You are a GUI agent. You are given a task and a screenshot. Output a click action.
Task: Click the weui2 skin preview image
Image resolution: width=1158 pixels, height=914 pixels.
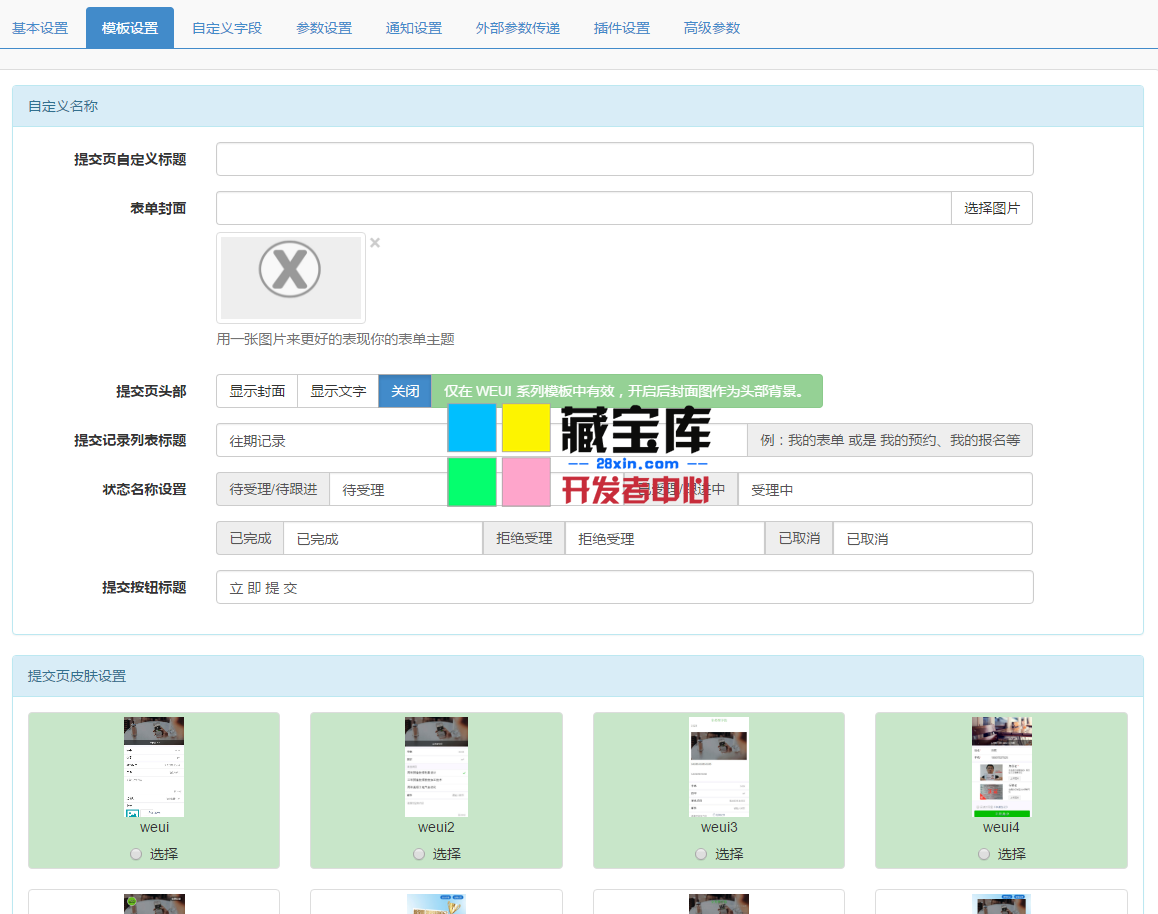[x=436, y=766]
